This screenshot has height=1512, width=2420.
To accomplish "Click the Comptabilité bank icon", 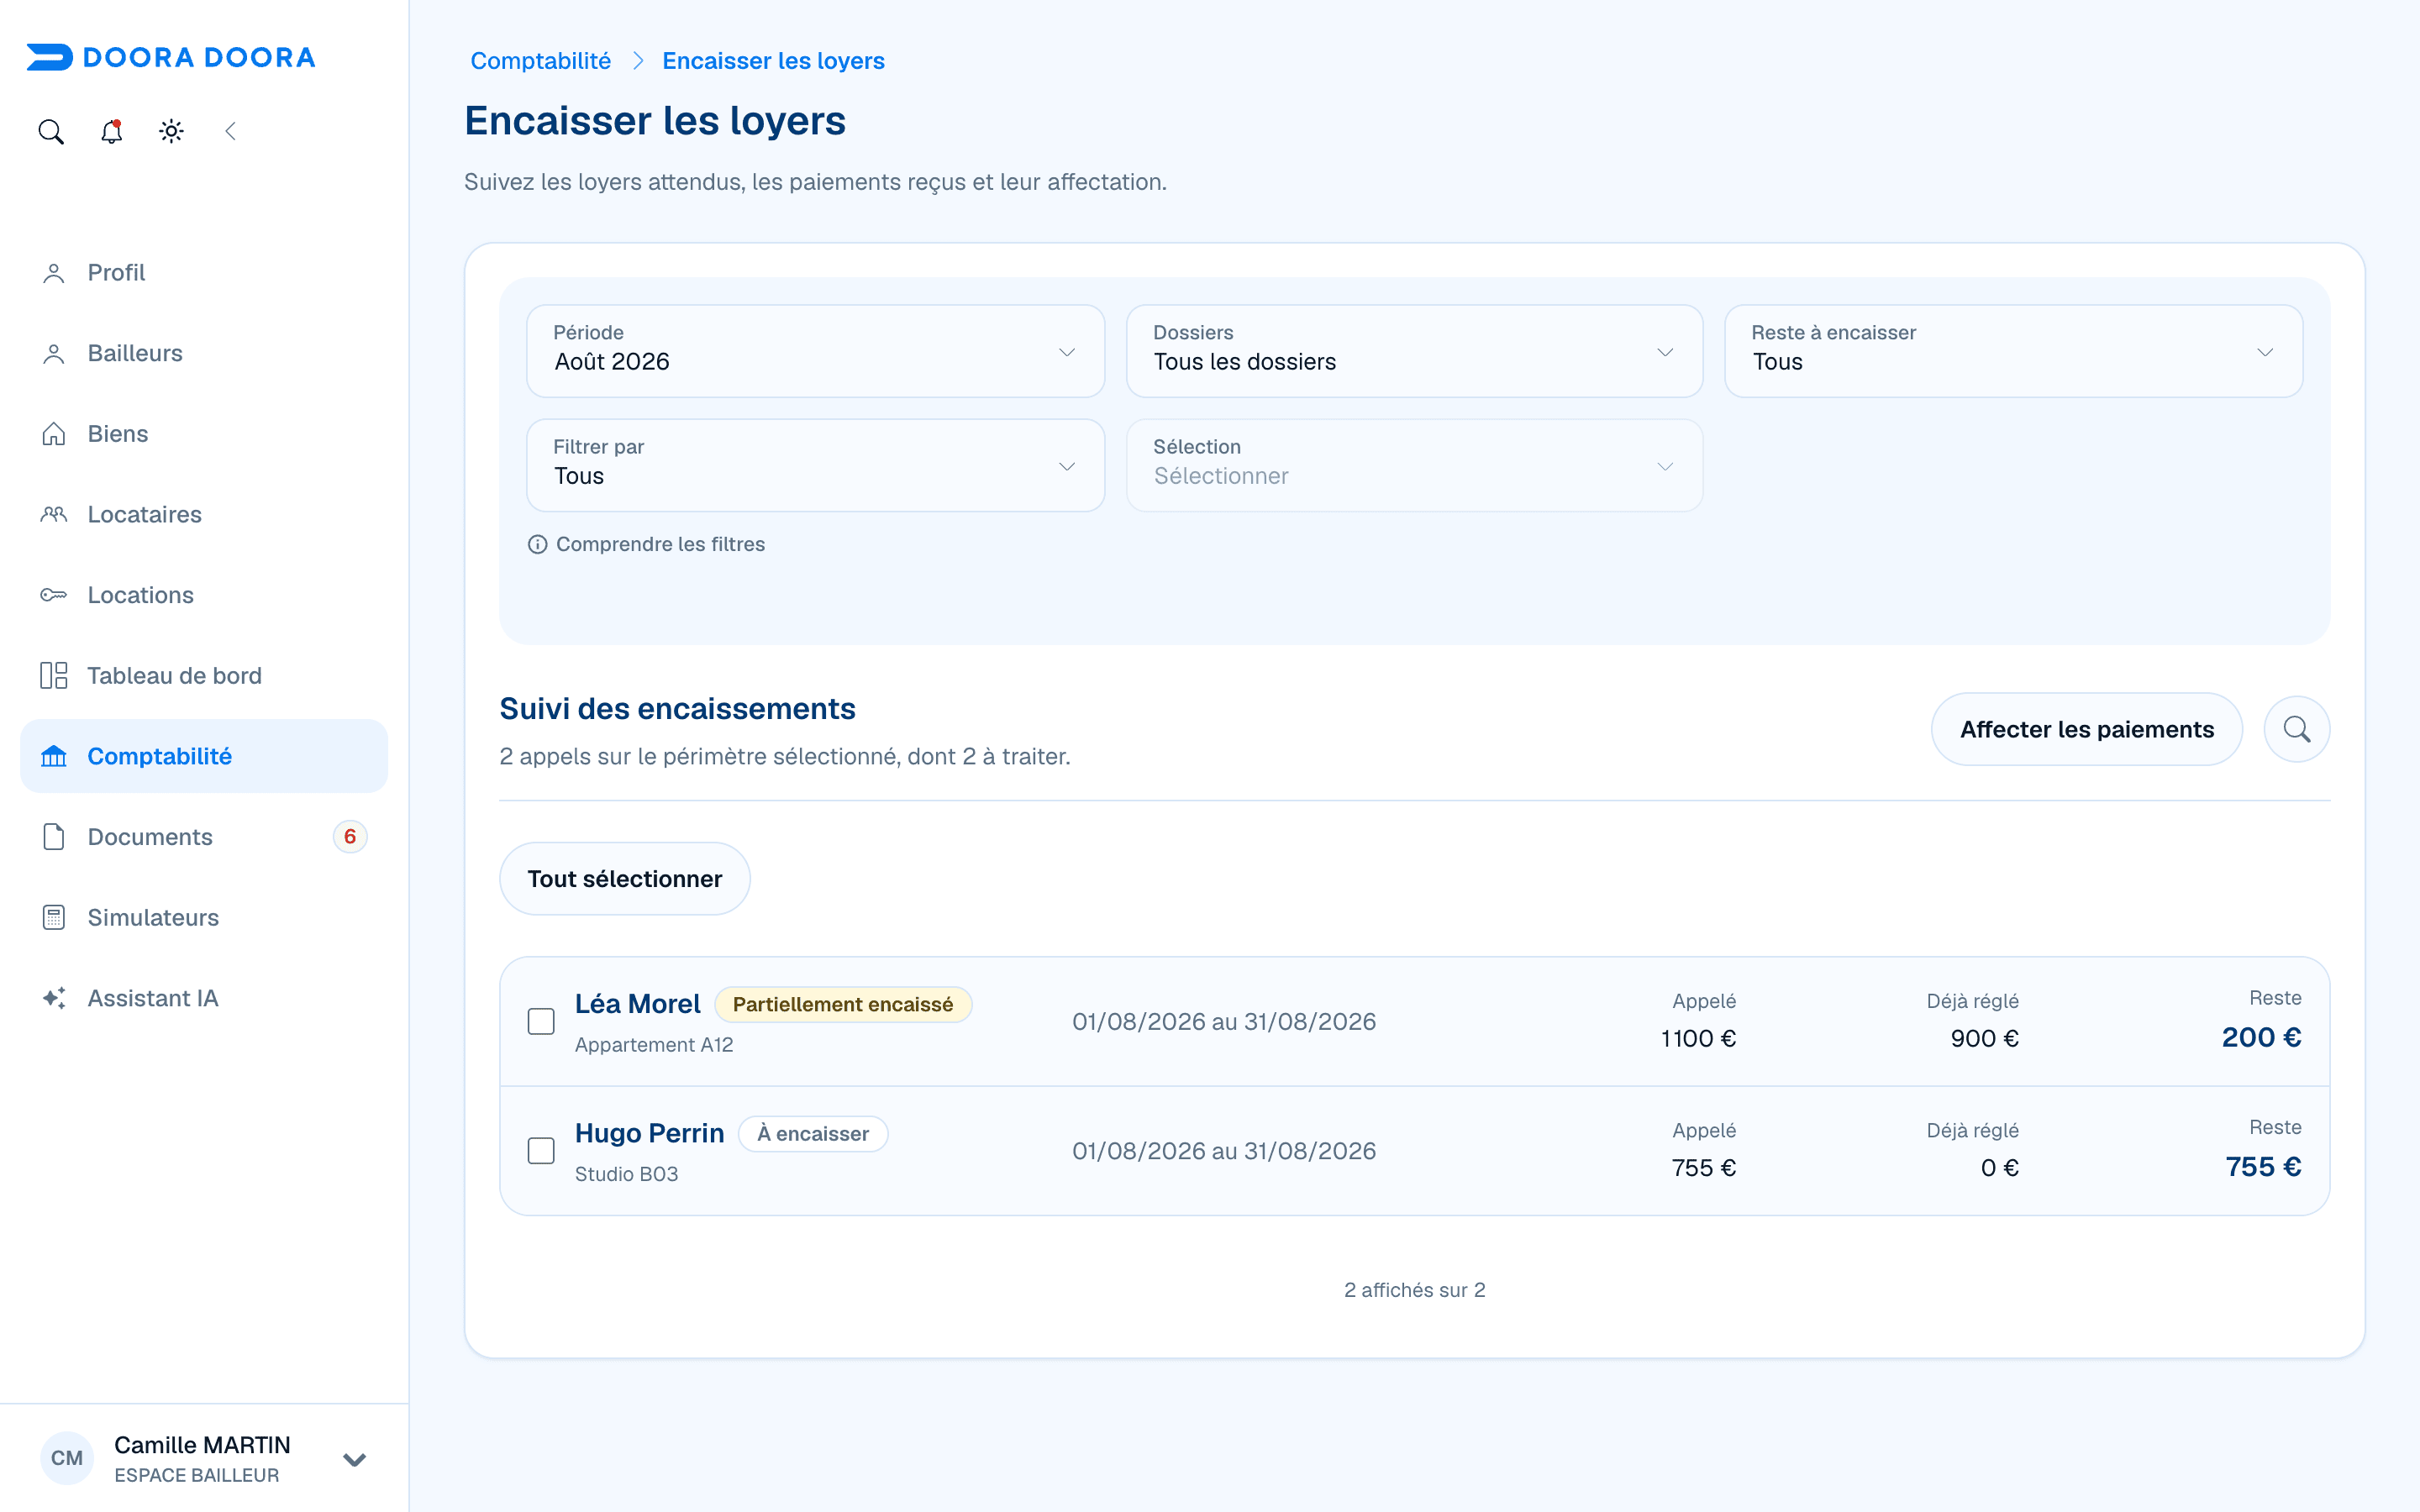I will pyautogui.click(x=54, y=757).
